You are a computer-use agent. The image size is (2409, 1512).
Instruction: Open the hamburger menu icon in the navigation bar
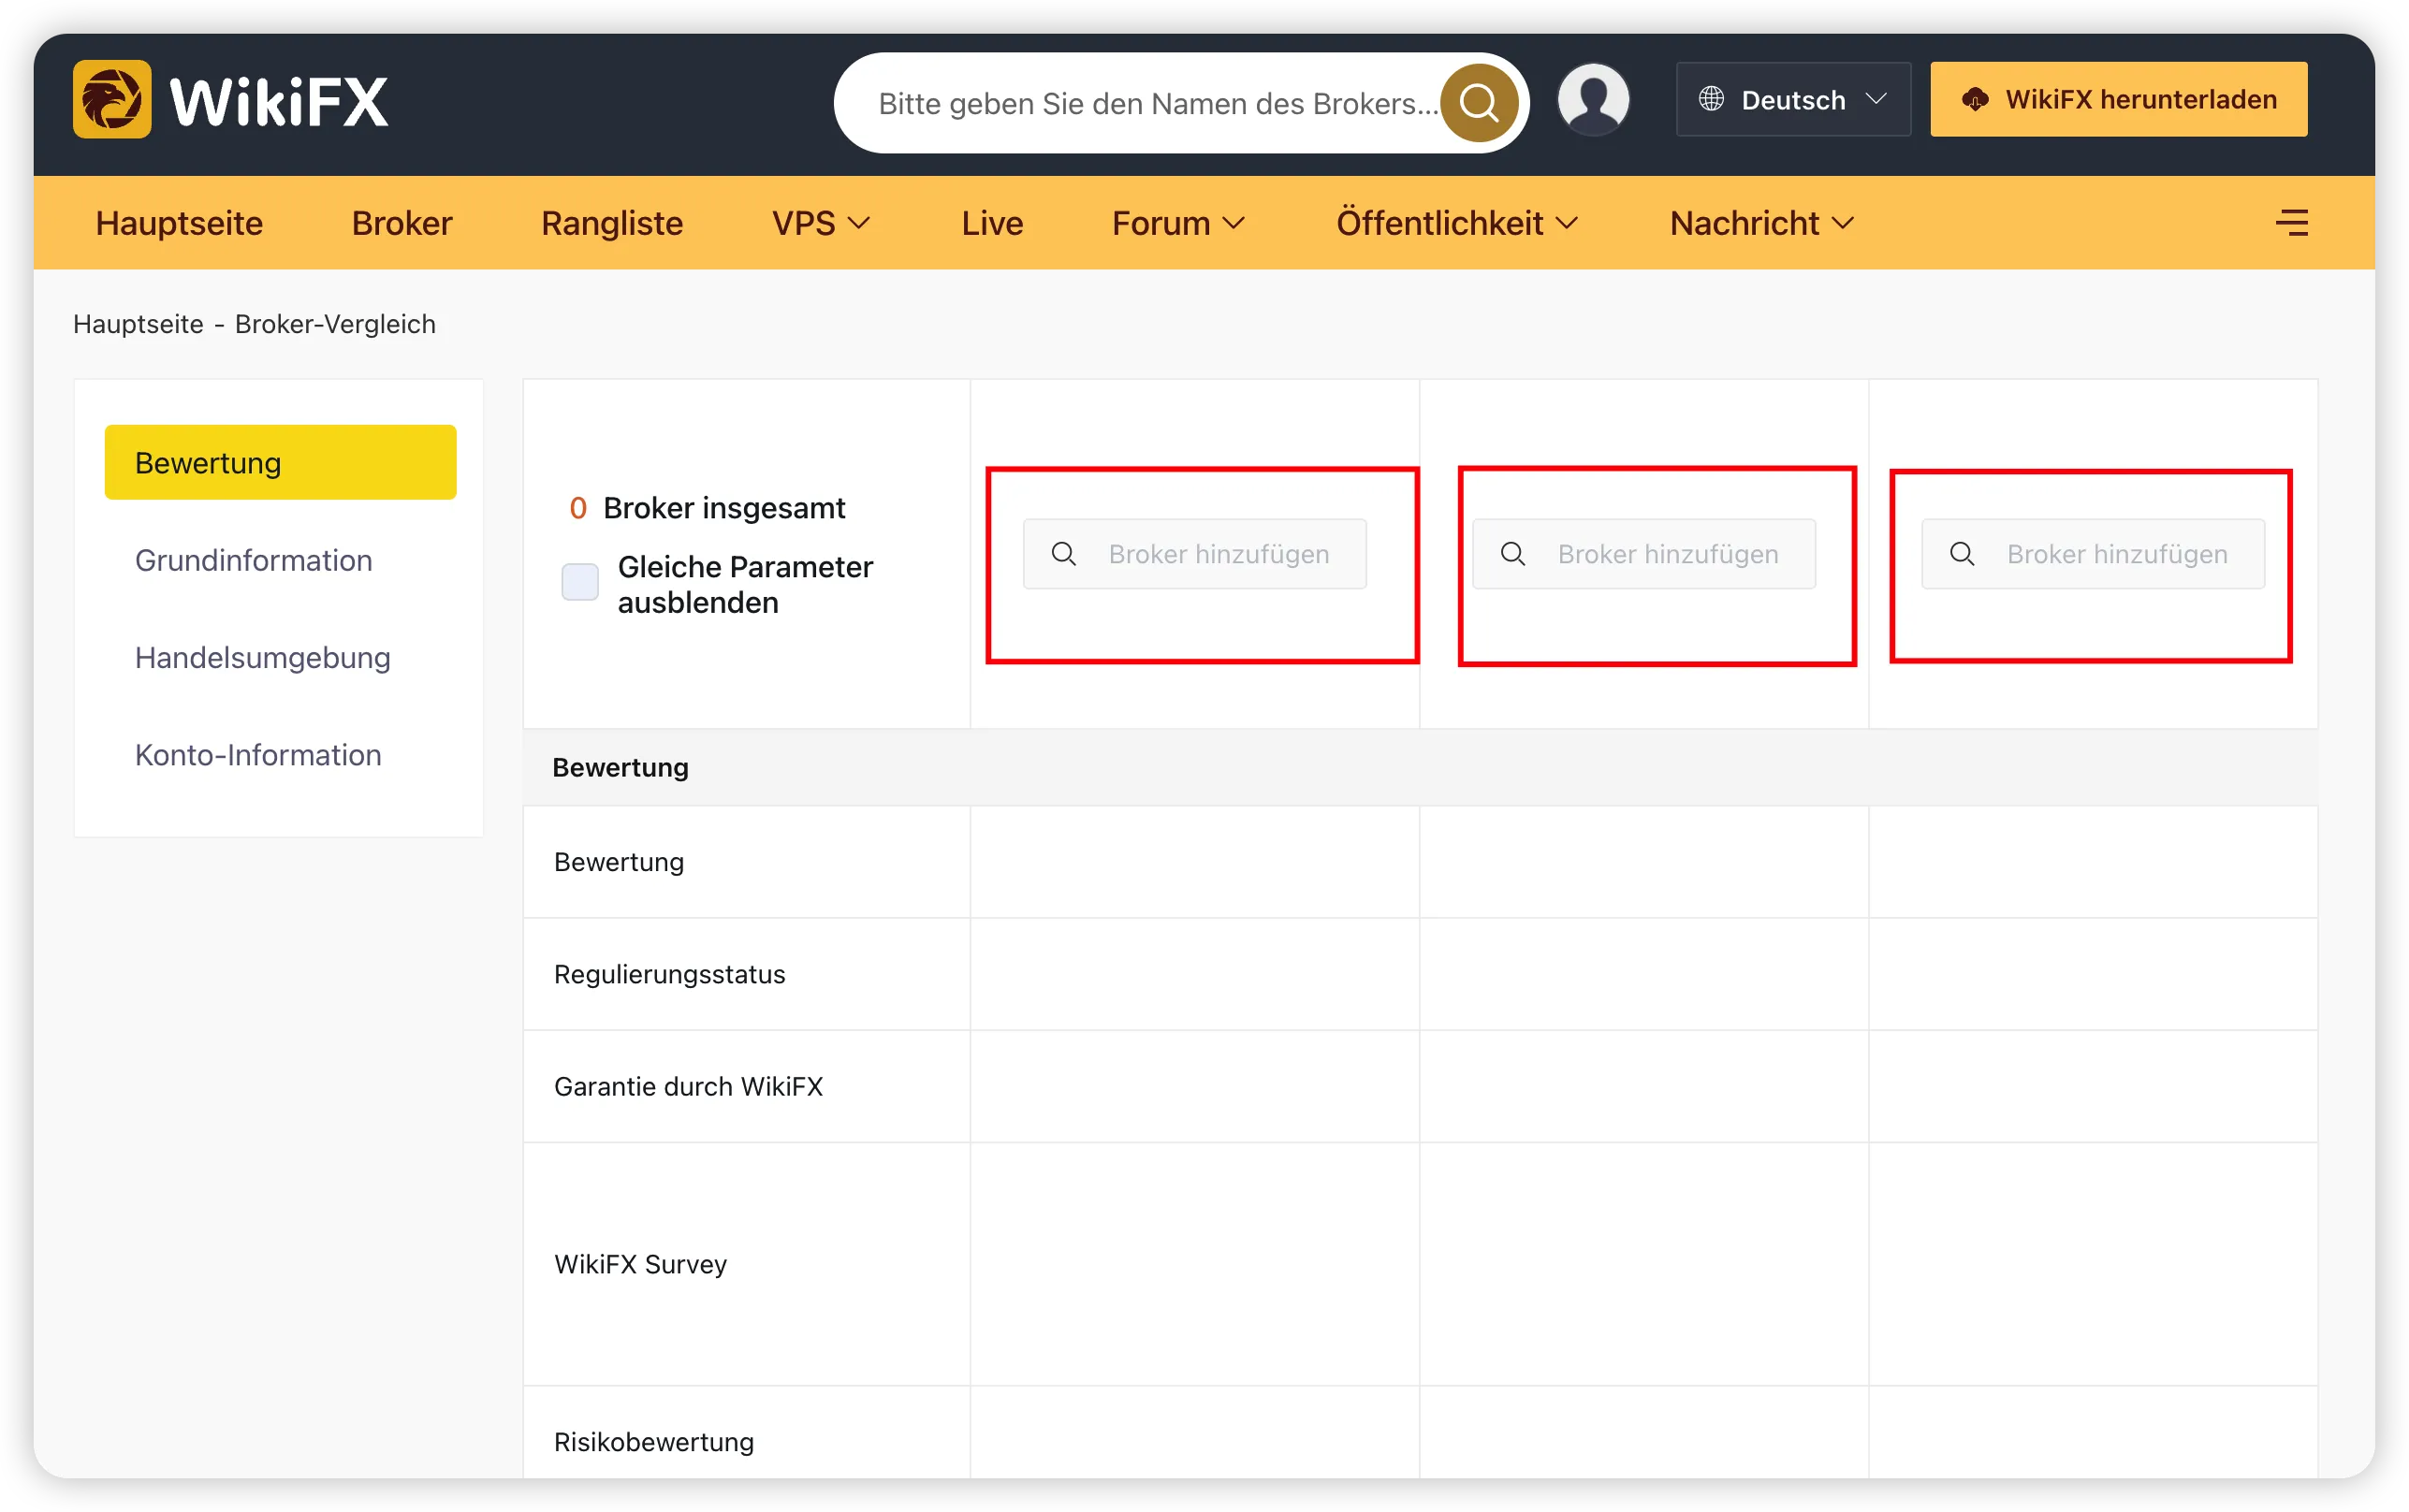2292,223
